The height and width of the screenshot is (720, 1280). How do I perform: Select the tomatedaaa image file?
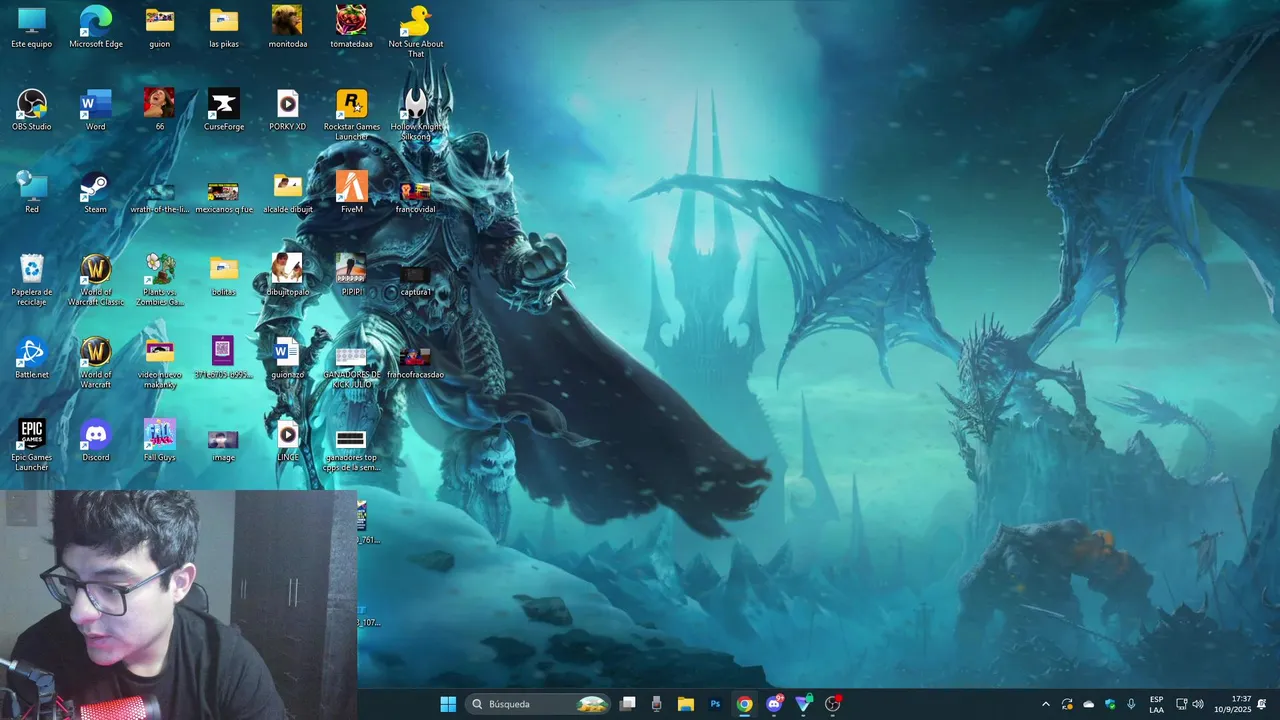coord(351,27)
